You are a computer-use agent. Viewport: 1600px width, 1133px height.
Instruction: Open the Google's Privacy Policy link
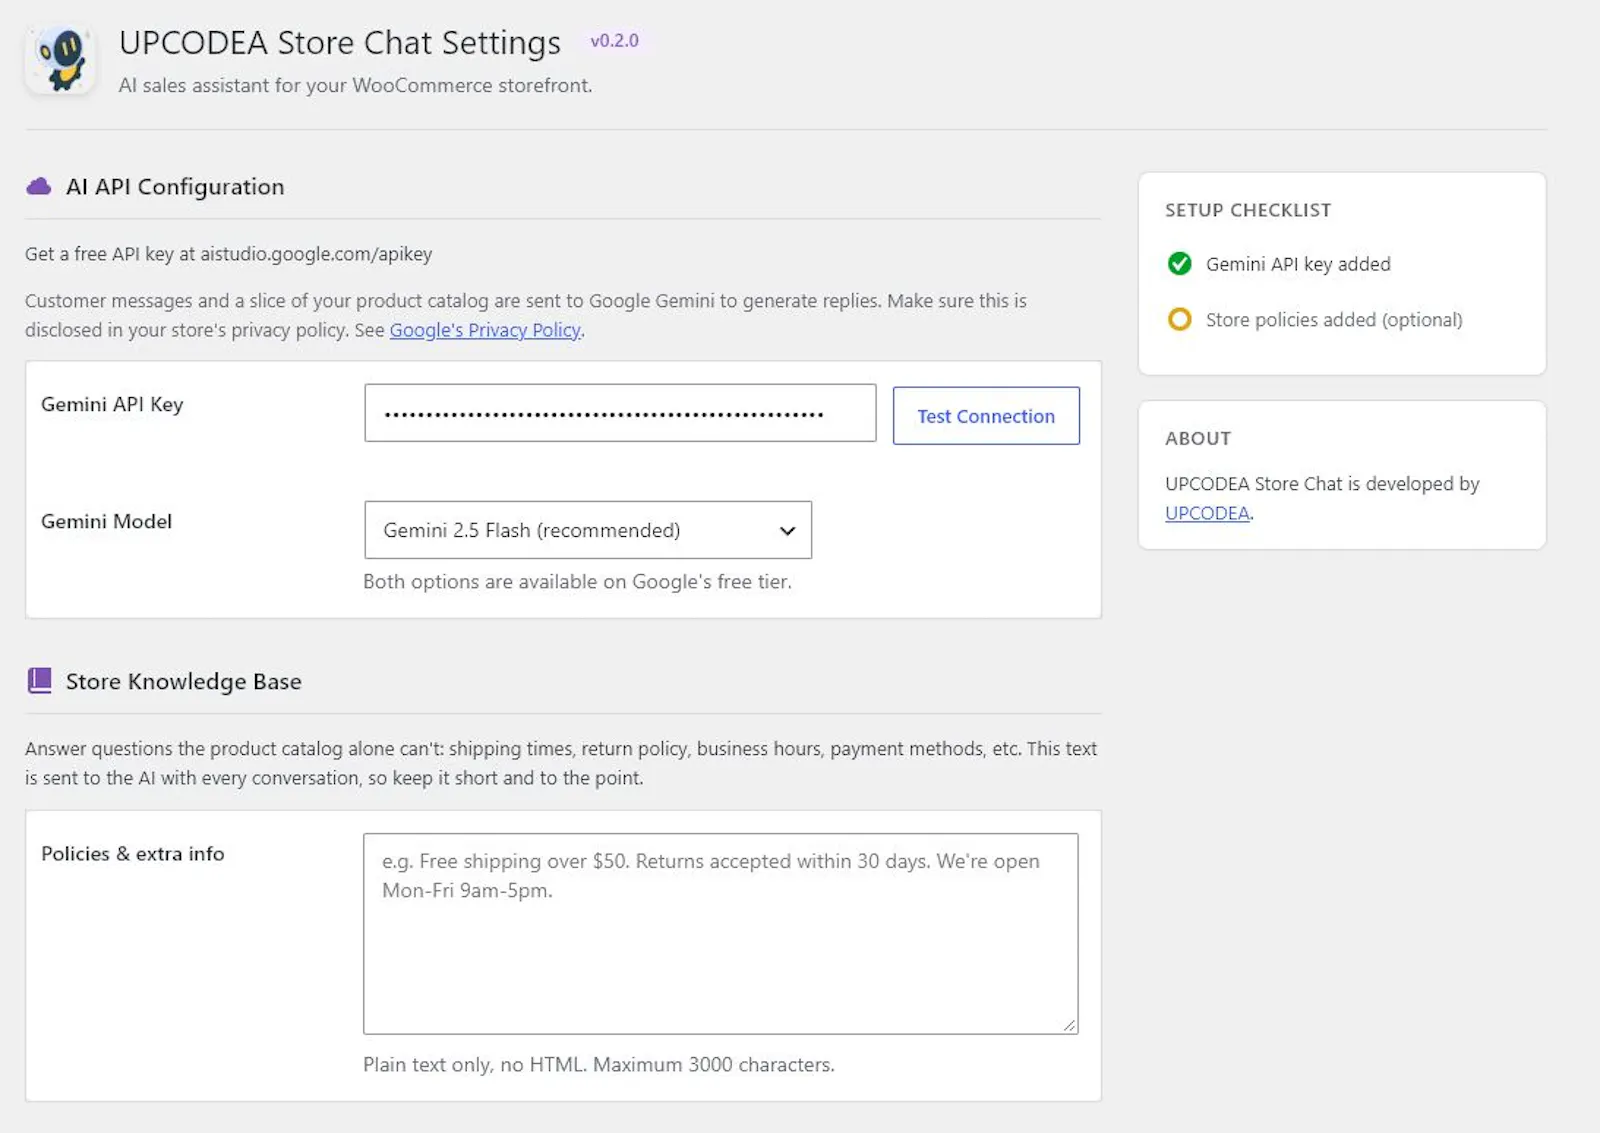pos(485,330)
